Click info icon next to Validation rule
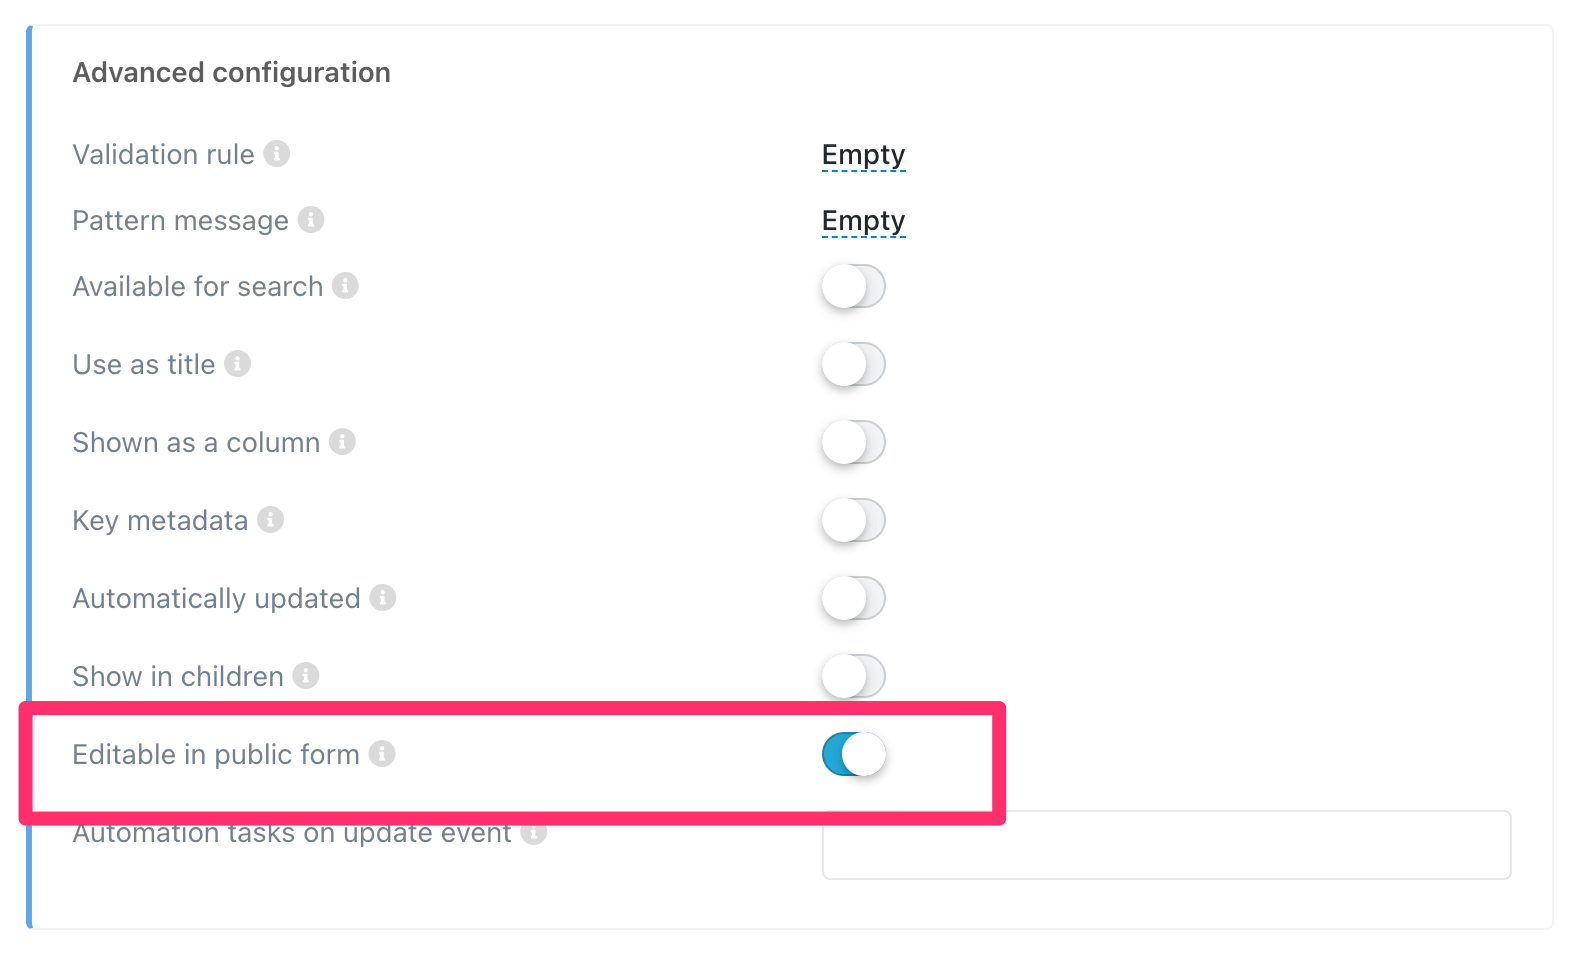The width and height of the screenshot is (1594, 966). click(277, 154)
